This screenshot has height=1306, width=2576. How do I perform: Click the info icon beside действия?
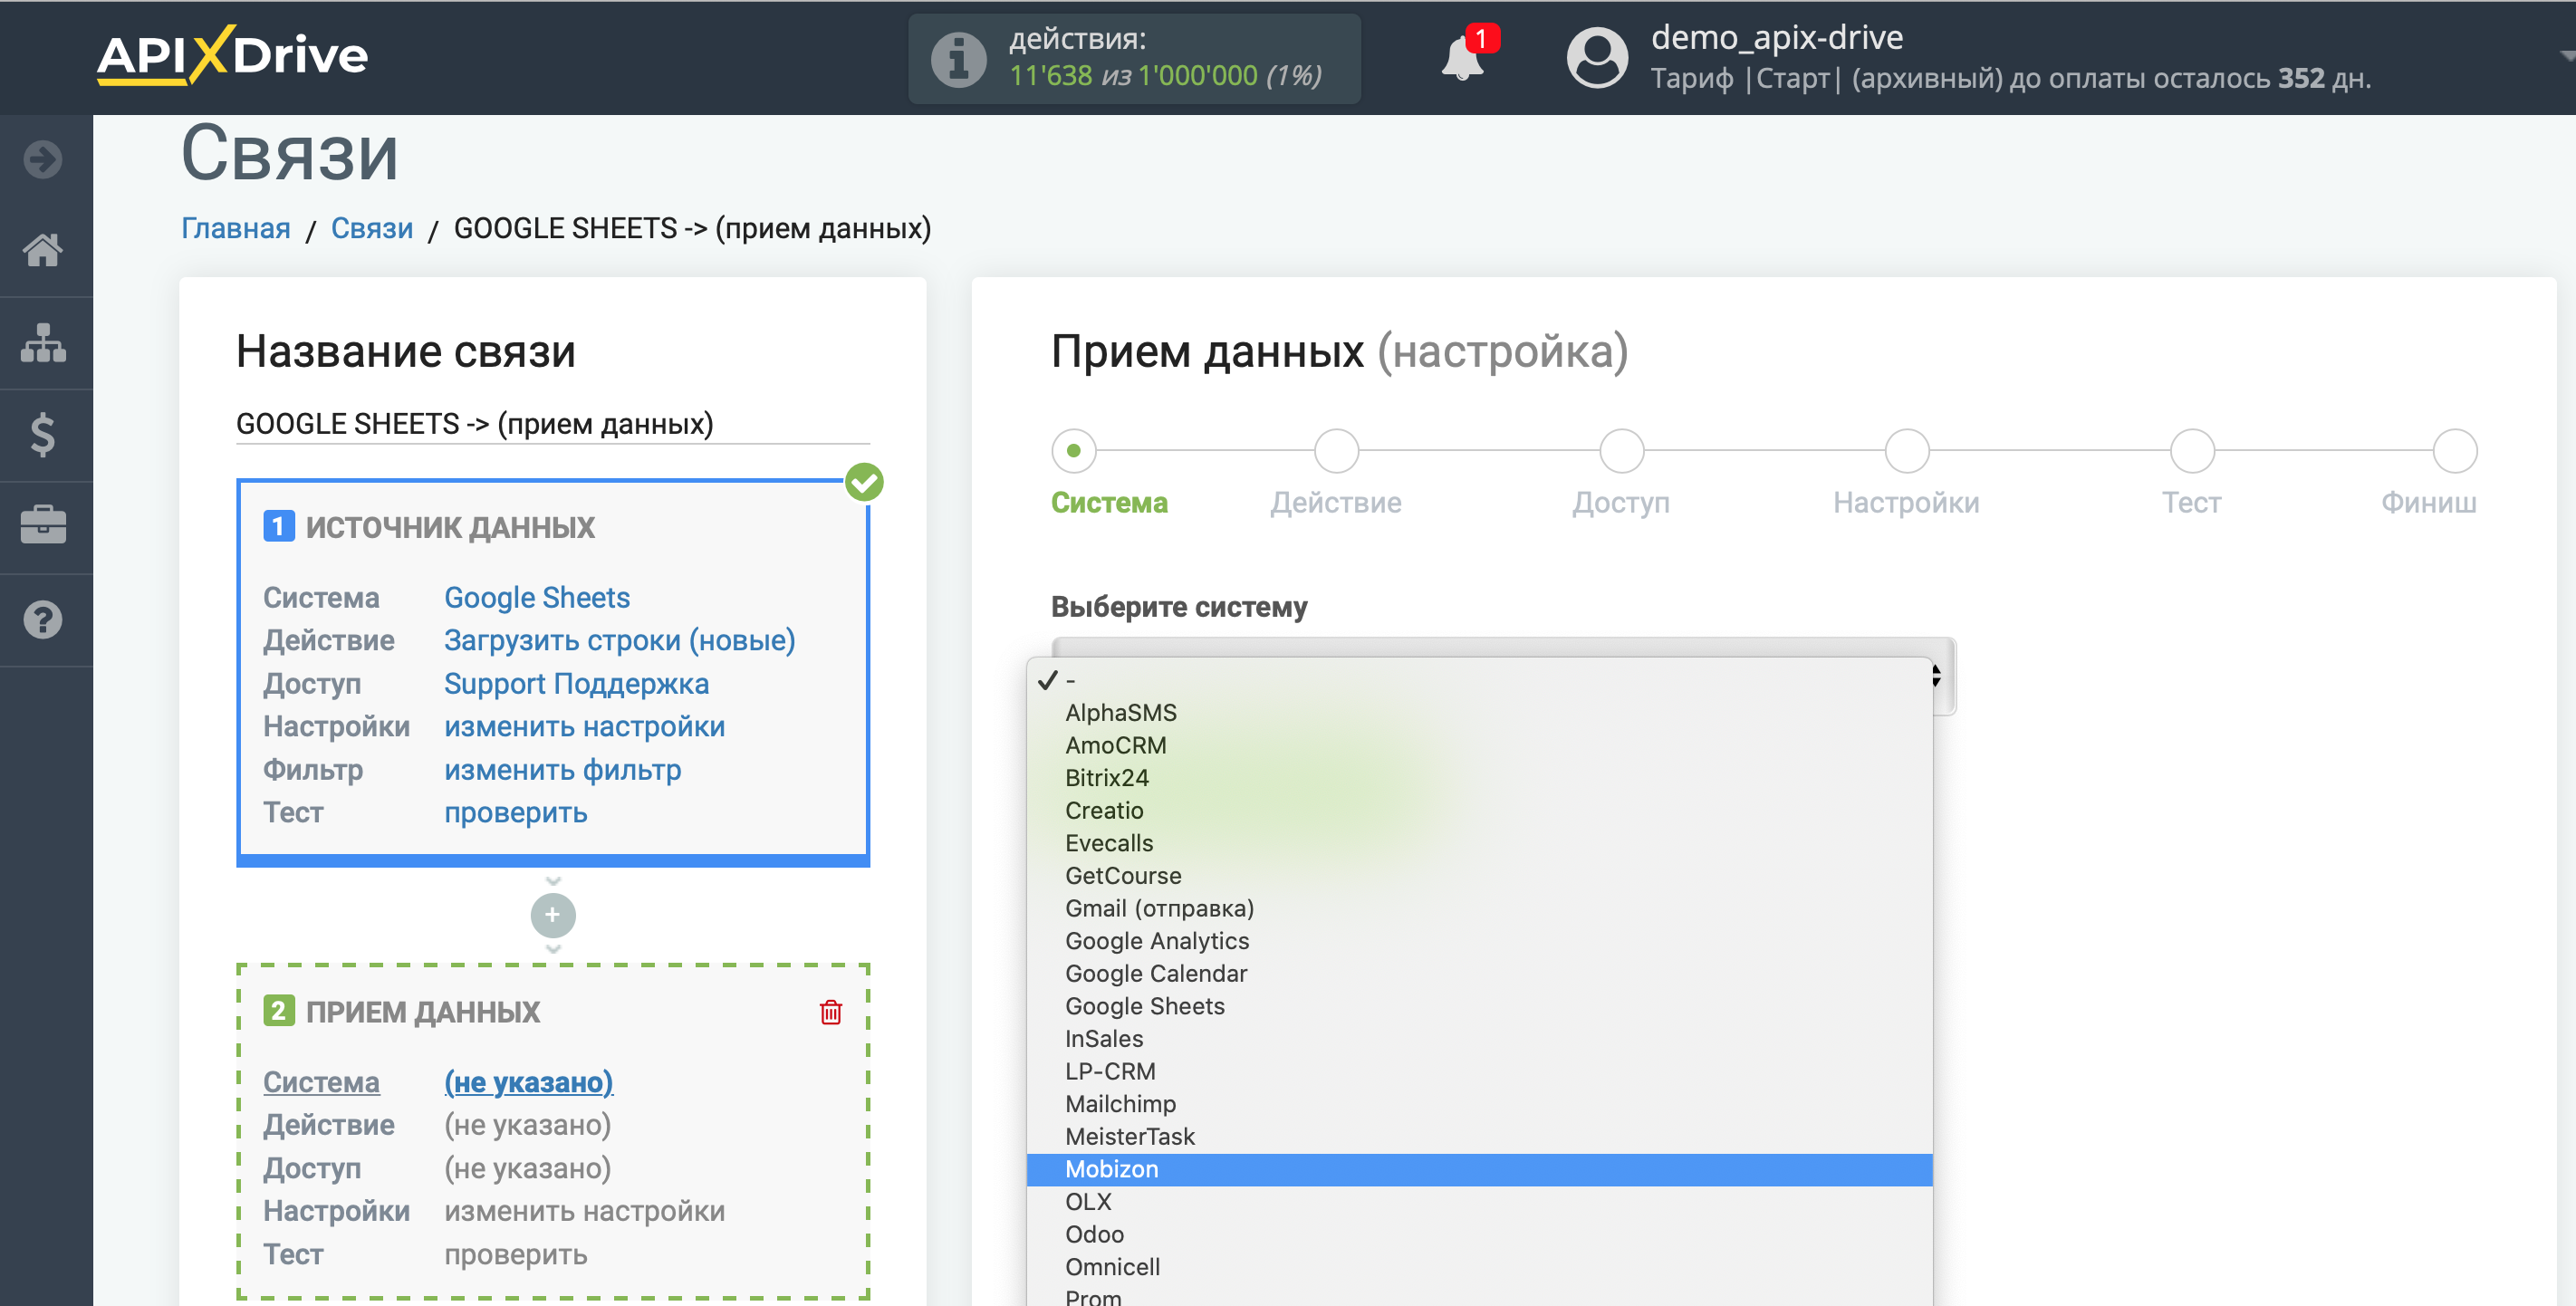tap(958, 59)
